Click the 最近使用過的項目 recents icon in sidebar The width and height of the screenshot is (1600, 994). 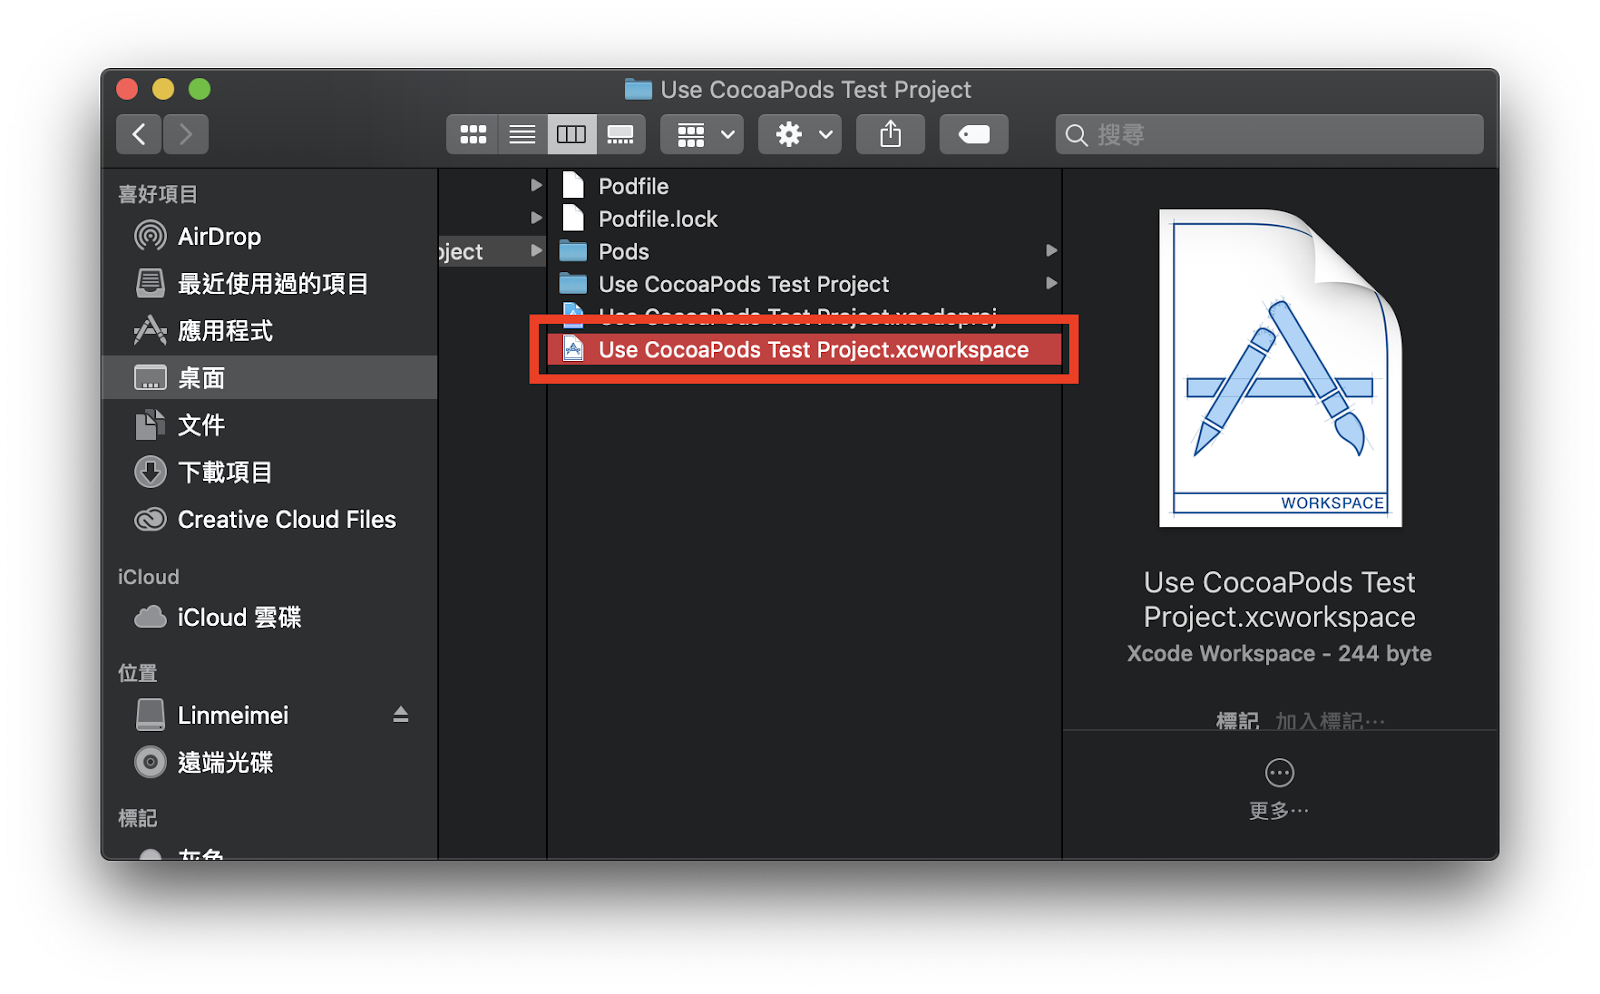(150, 283)
